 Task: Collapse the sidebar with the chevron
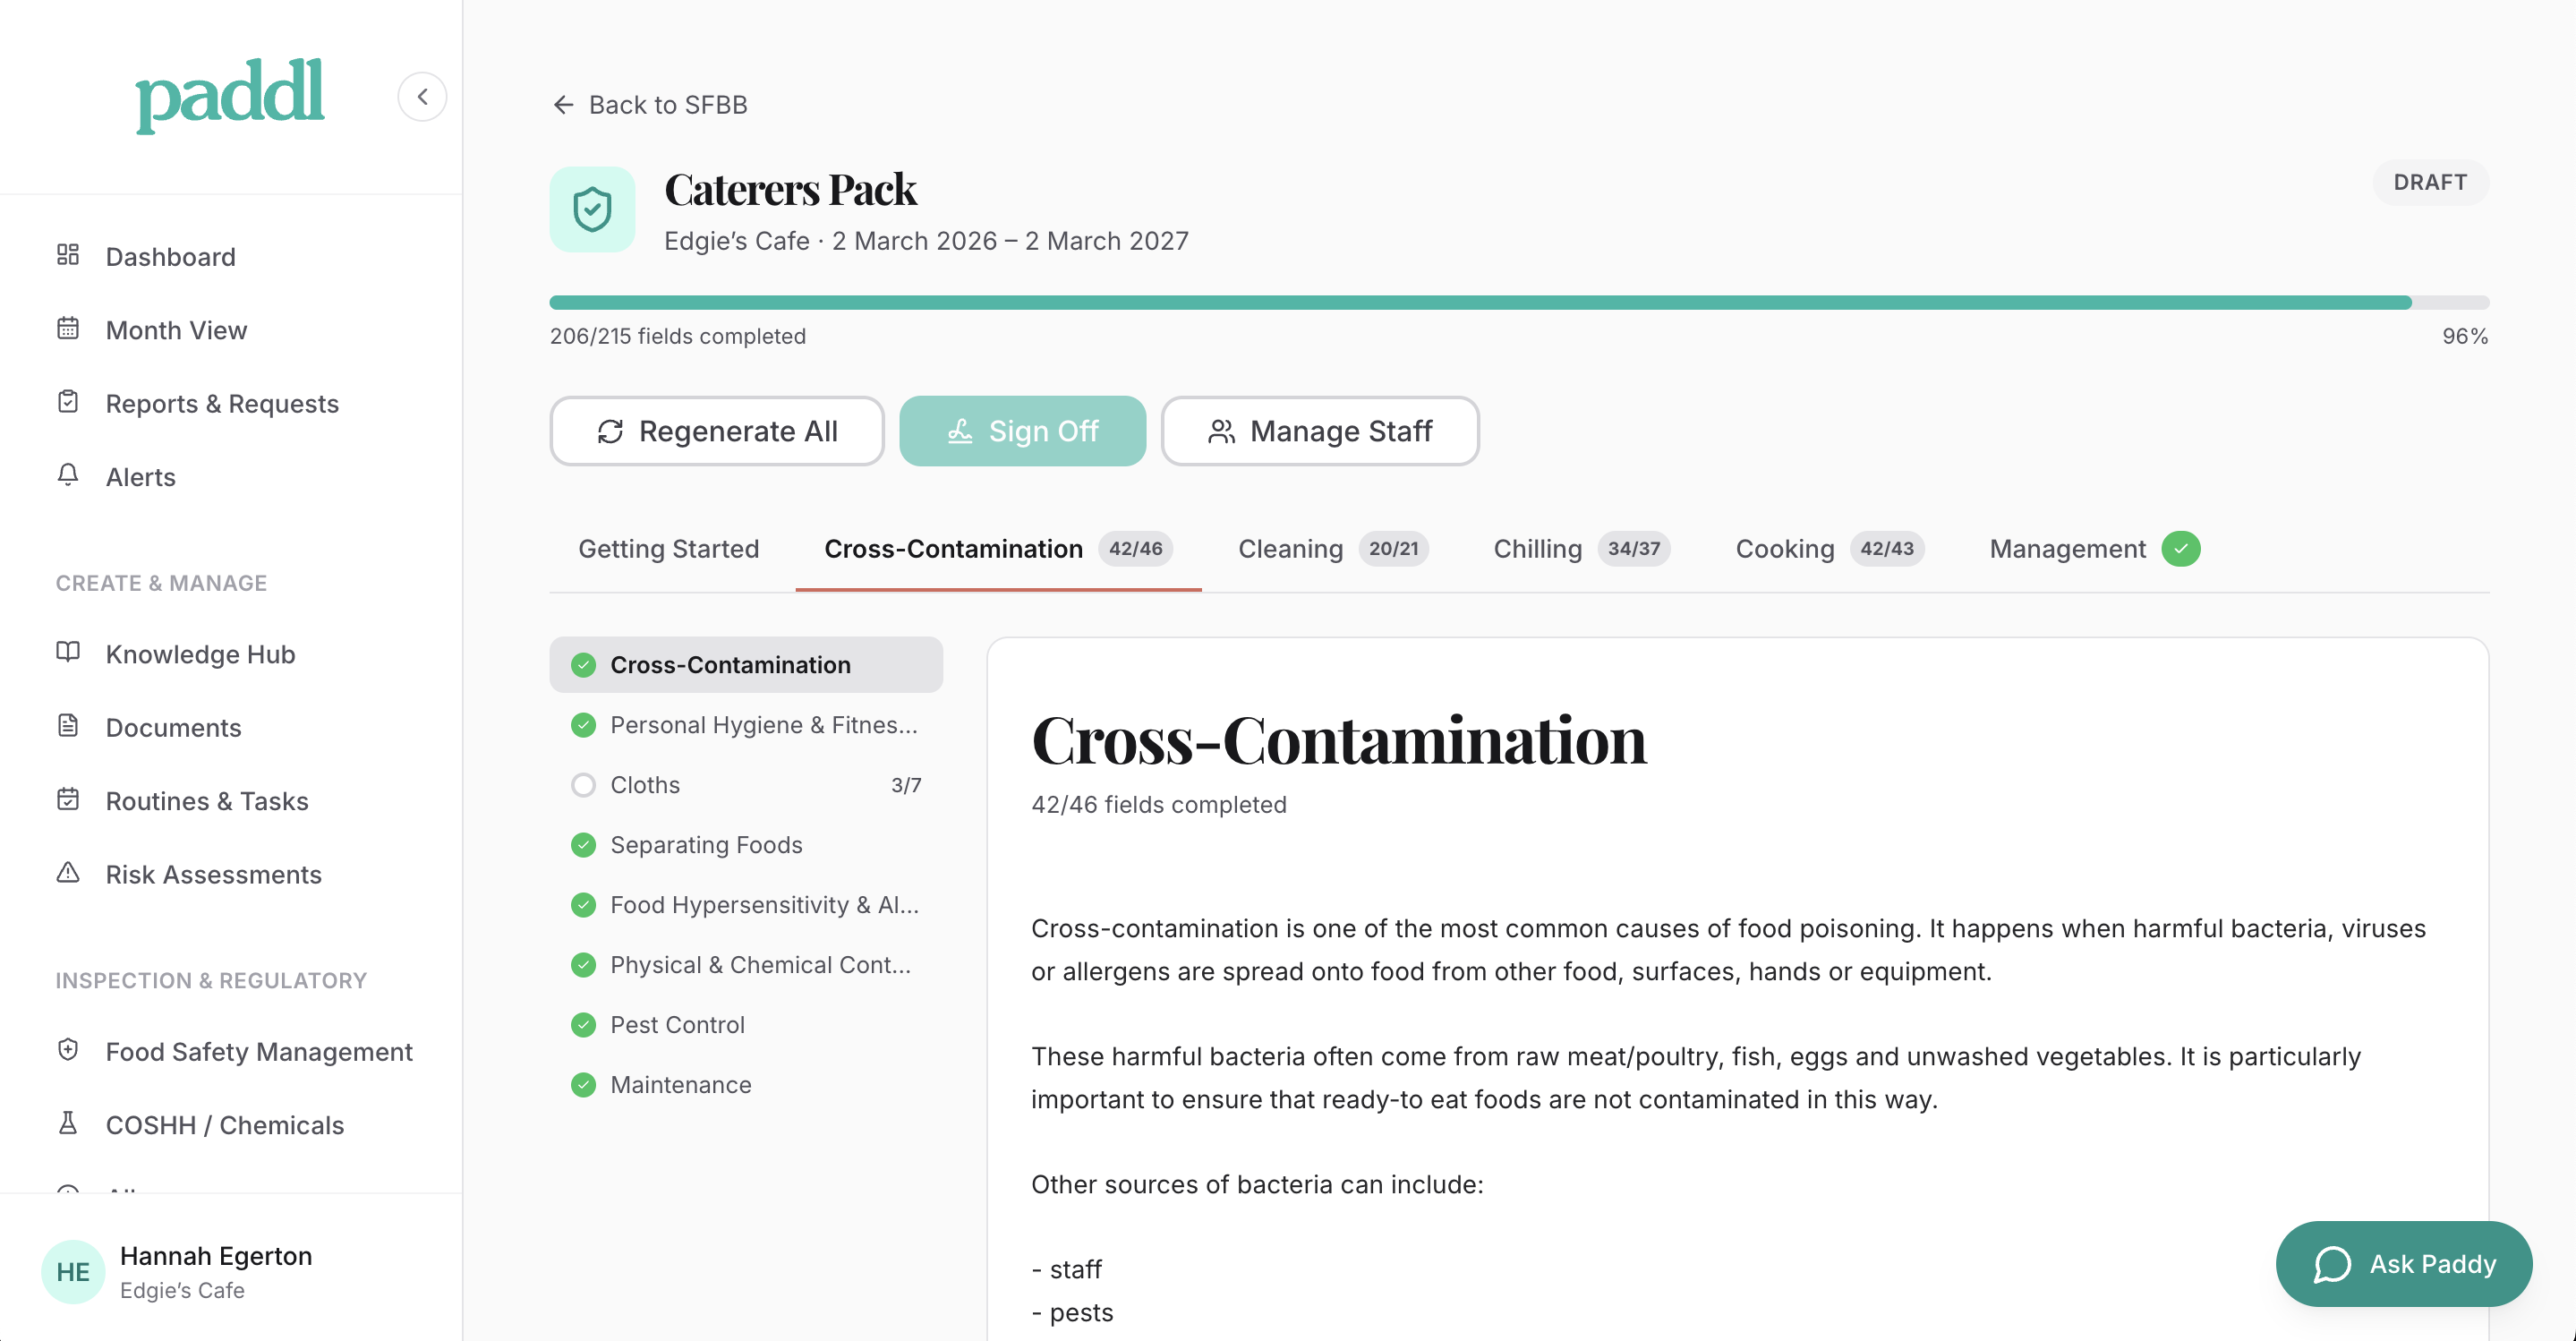pyautogui.click(x=422, y=96)
